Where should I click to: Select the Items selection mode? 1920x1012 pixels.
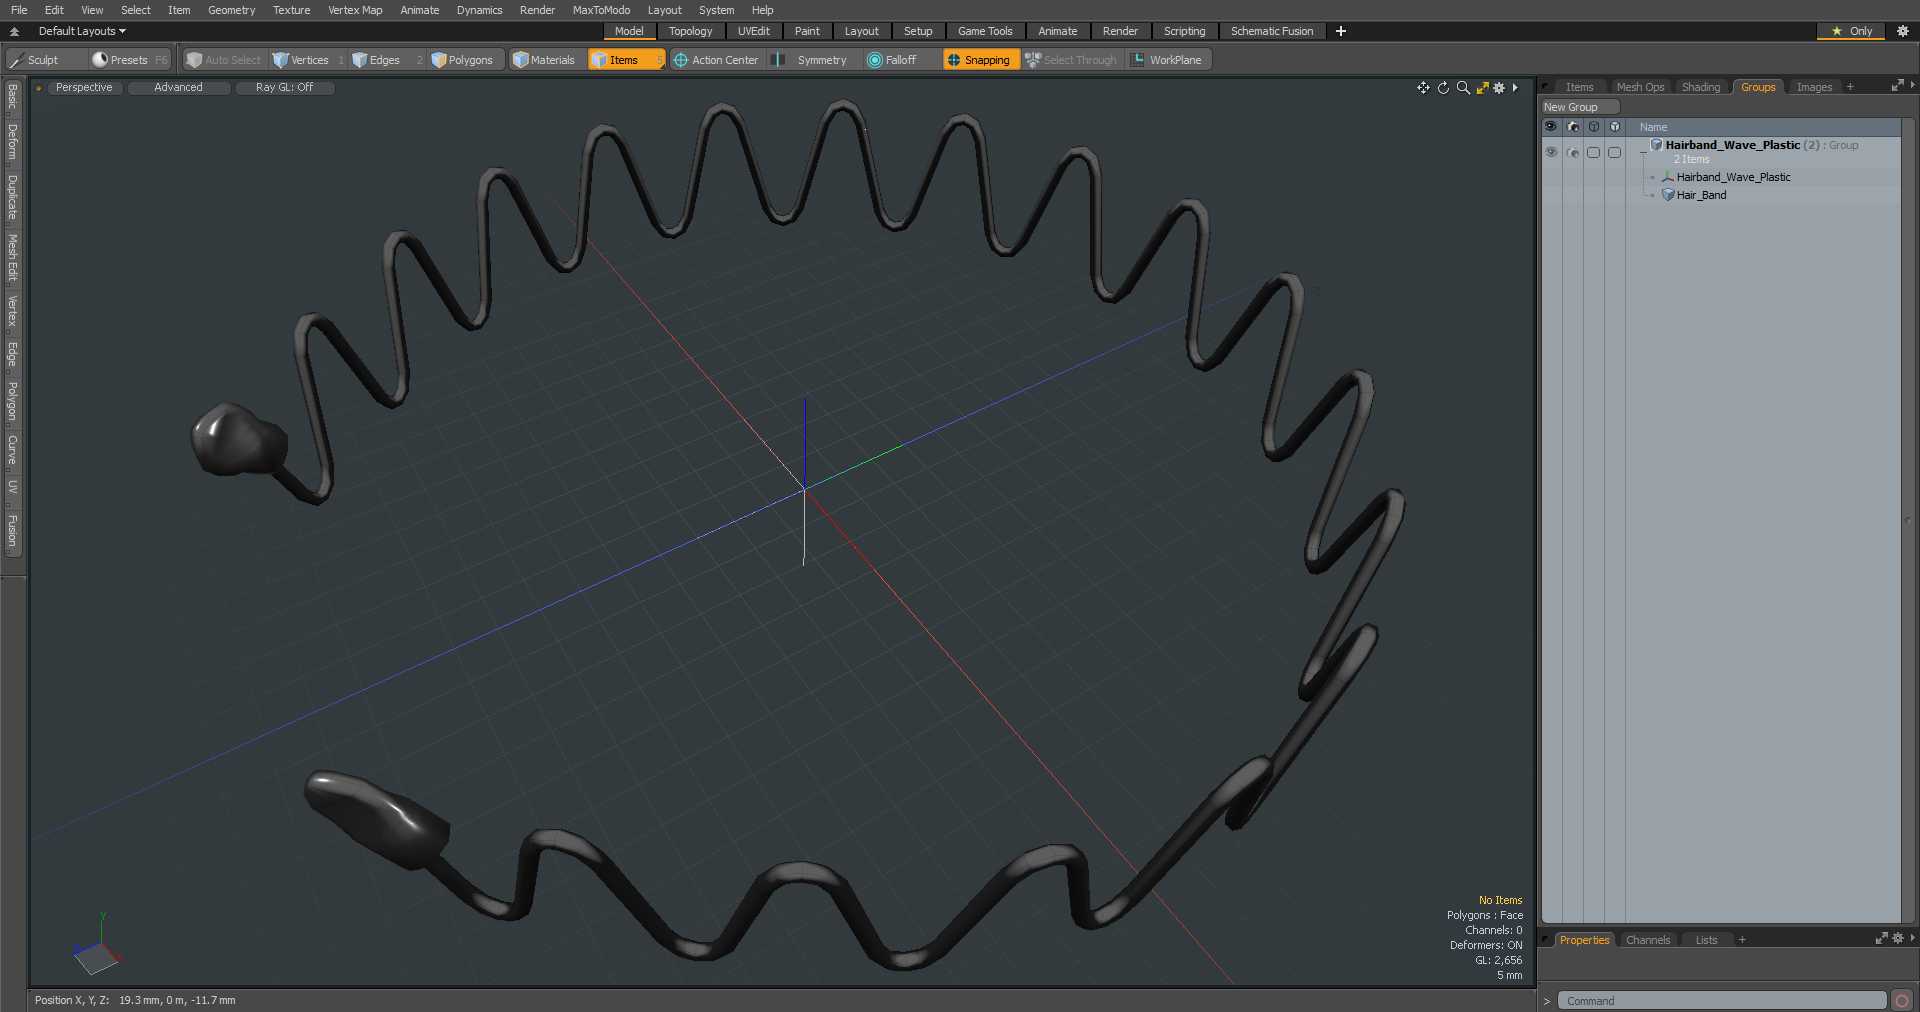626,60
